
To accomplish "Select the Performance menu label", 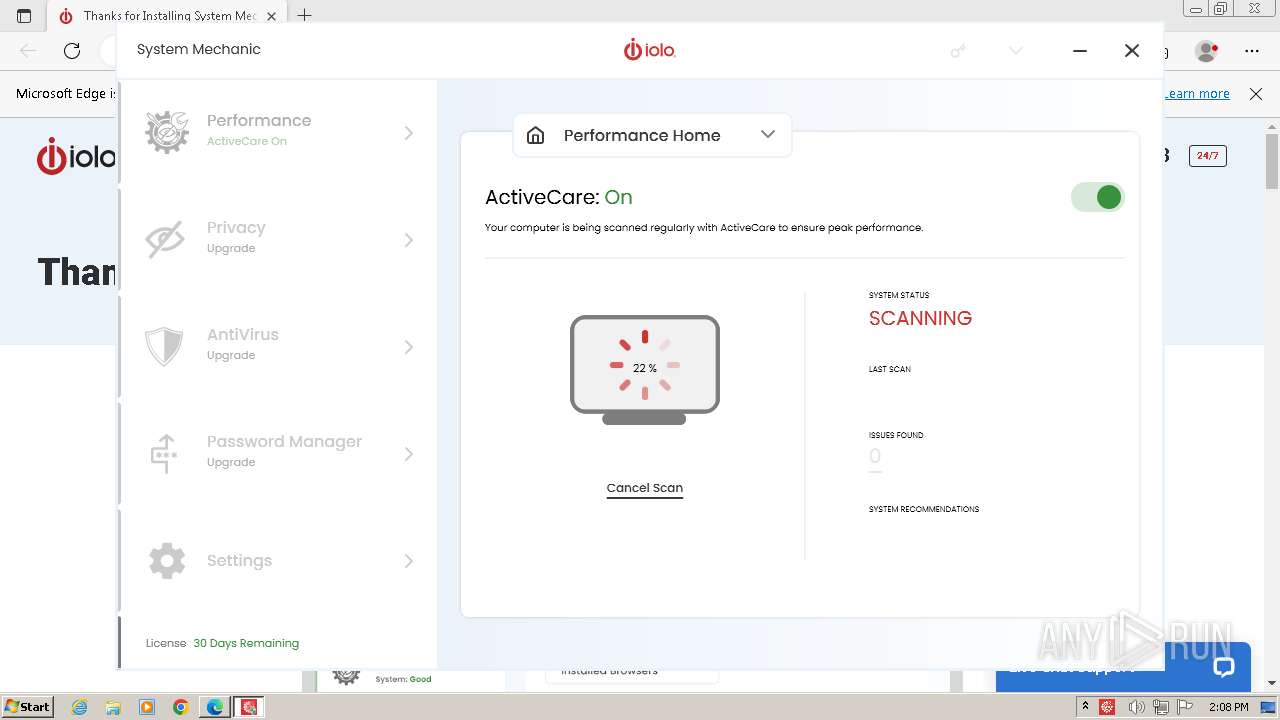I will [259, 120].
